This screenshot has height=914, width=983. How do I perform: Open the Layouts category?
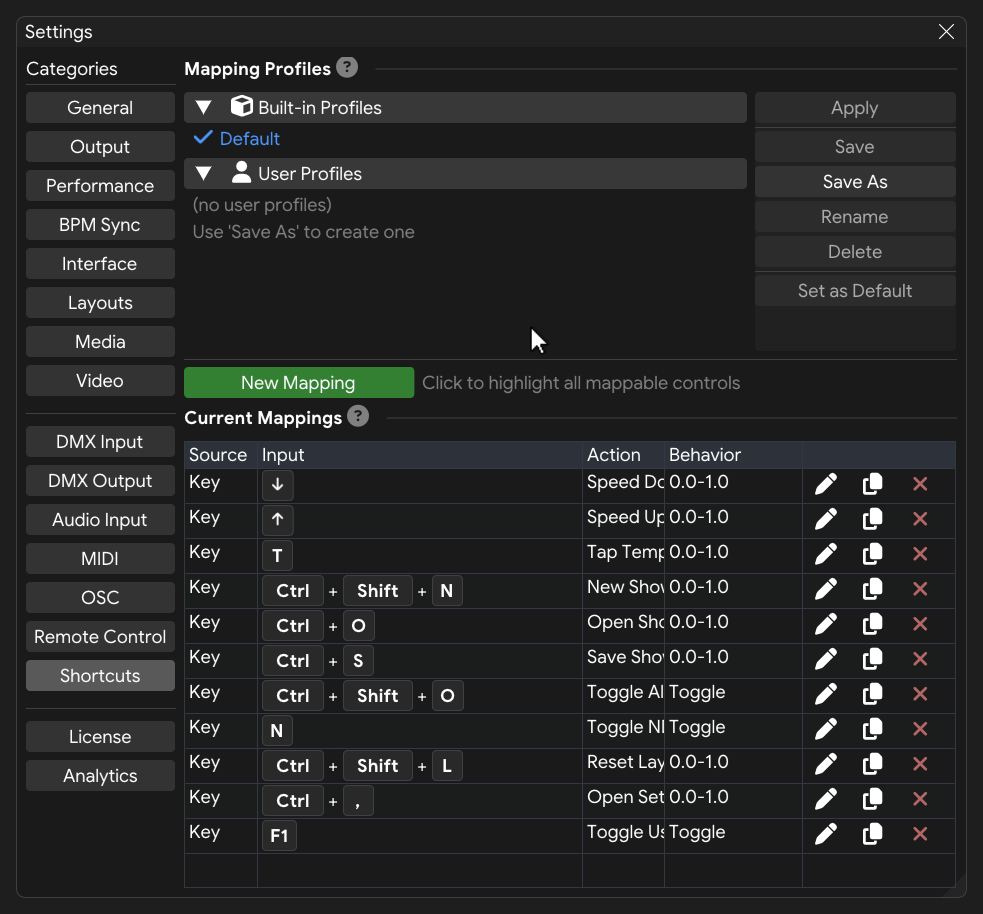click(100, 303)
